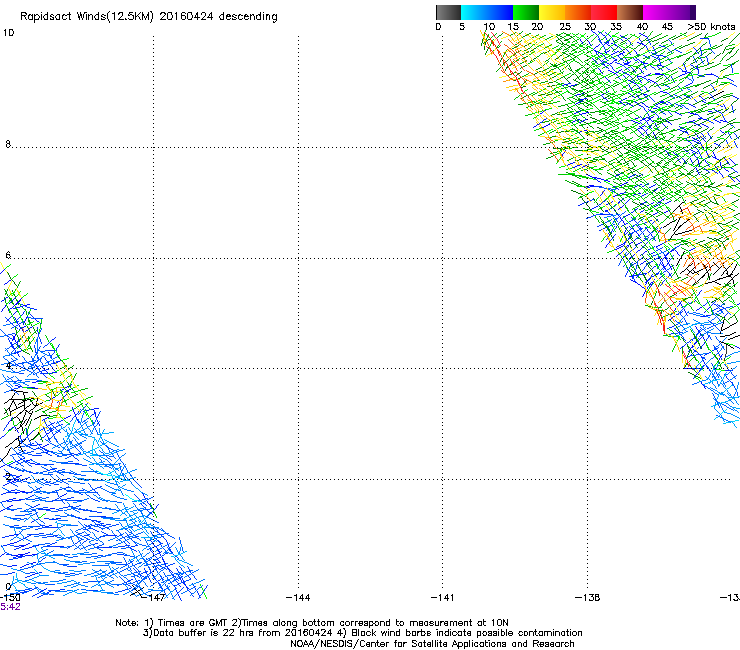This screenshot has height=650, width=740.
Task: Select the red 30-35 knots color swatch
Action: point(604,12)
